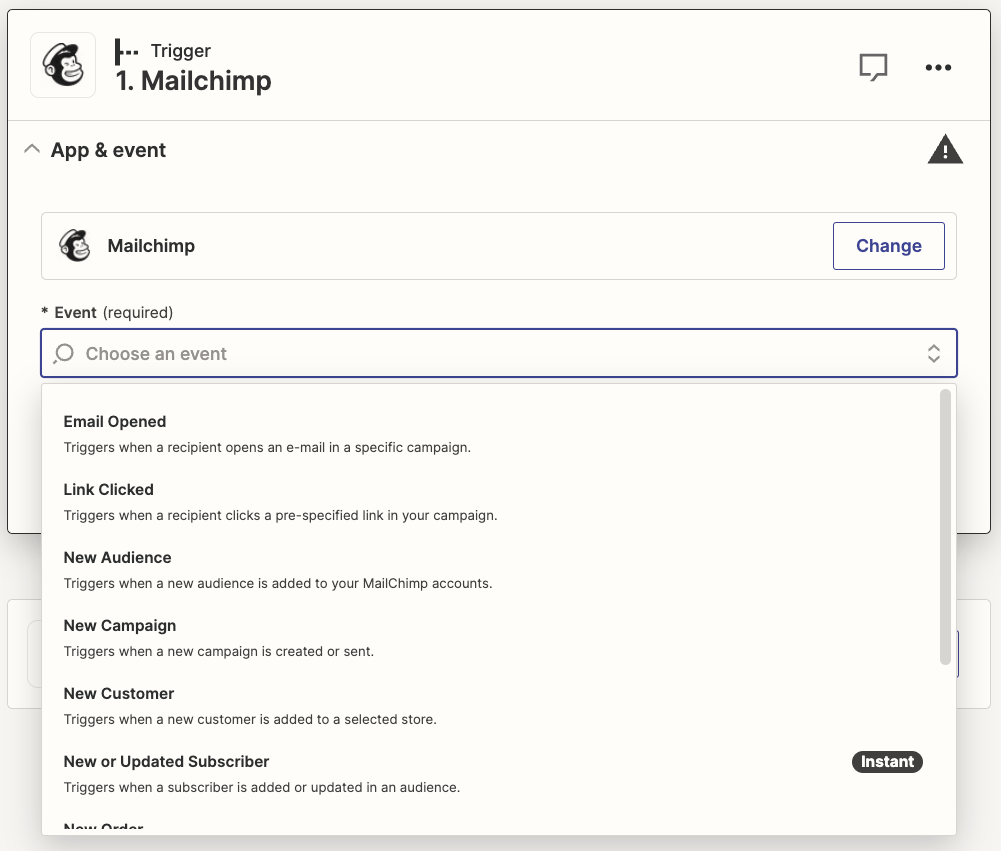Collapse the App & event section chevron
Screen dimensions: 1001x851
(32, 149)
